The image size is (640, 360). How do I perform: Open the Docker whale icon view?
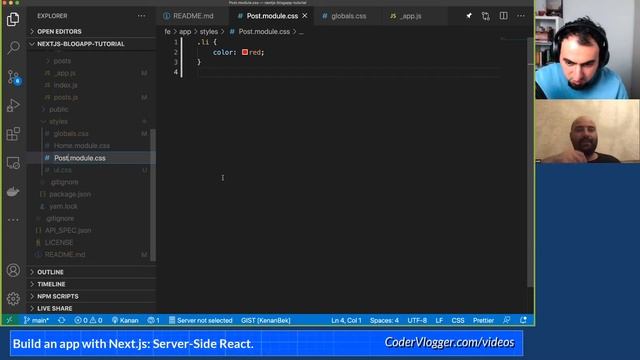click(x=13, y=191)
